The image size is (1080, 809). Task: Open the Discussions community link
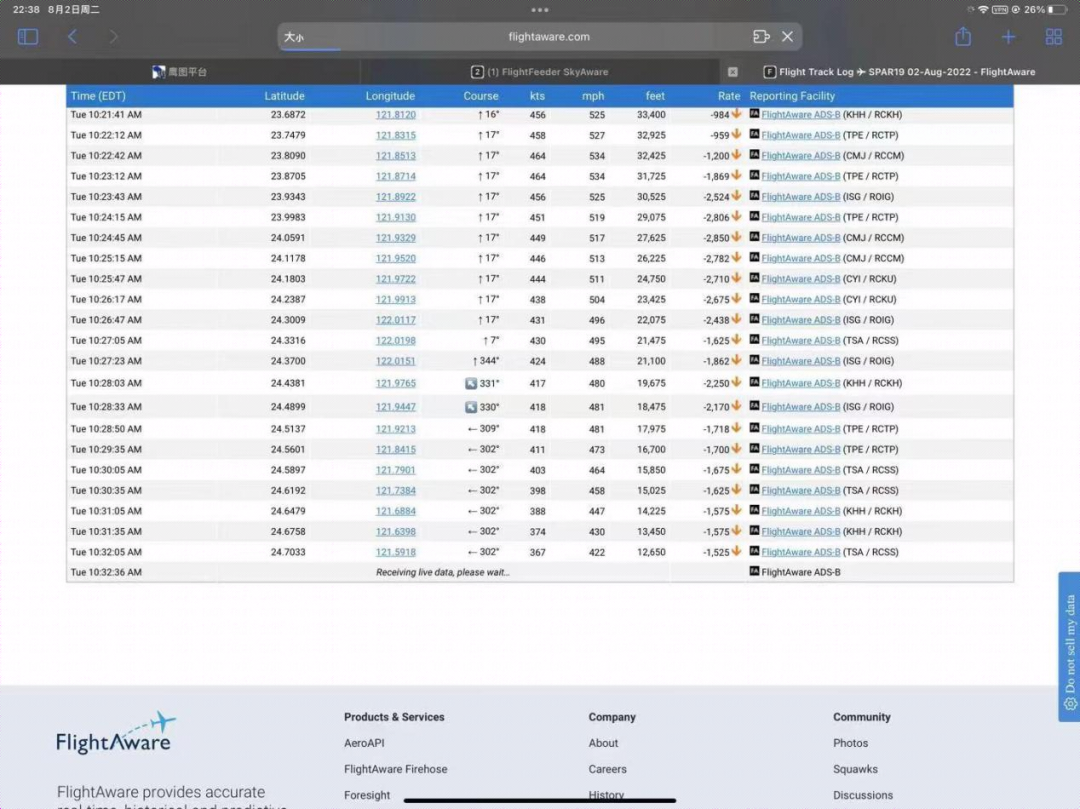(863, 795)
